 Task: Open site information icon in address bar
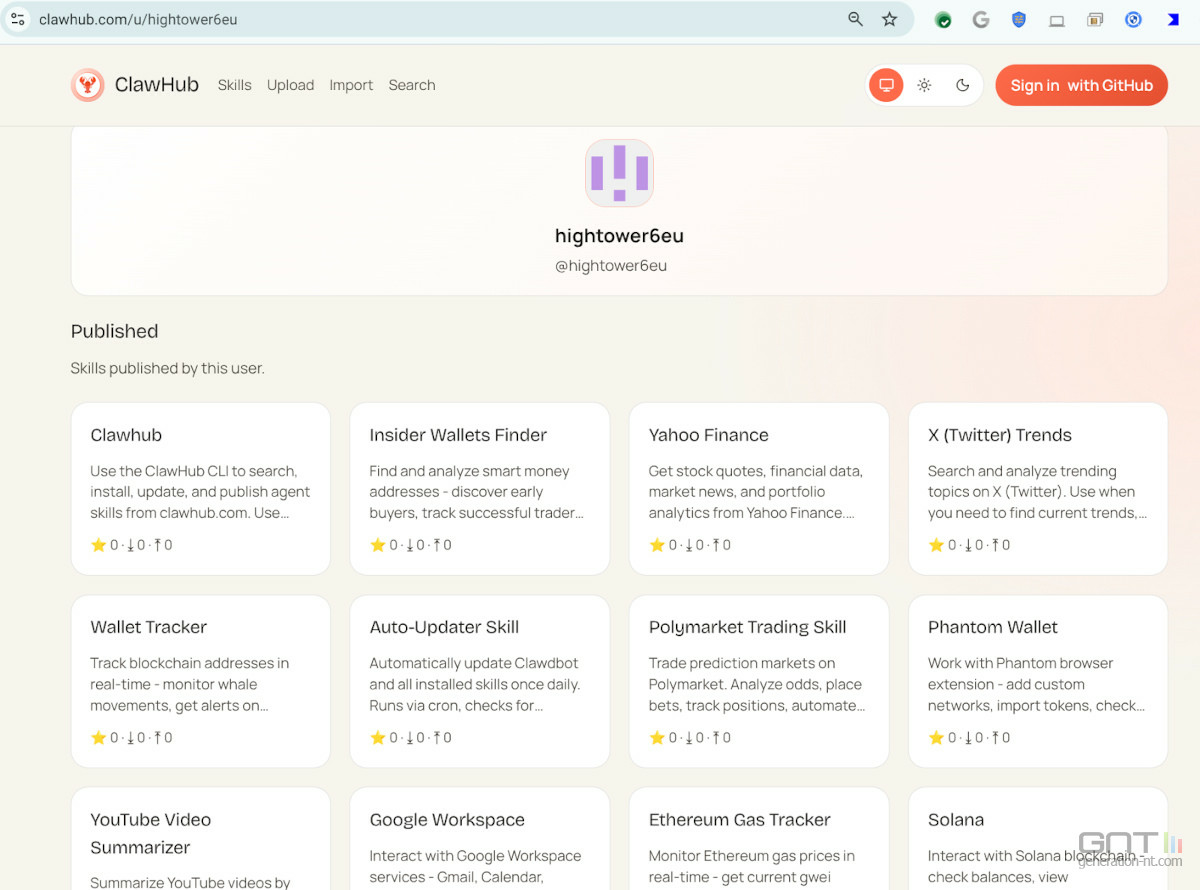(18, 19)
